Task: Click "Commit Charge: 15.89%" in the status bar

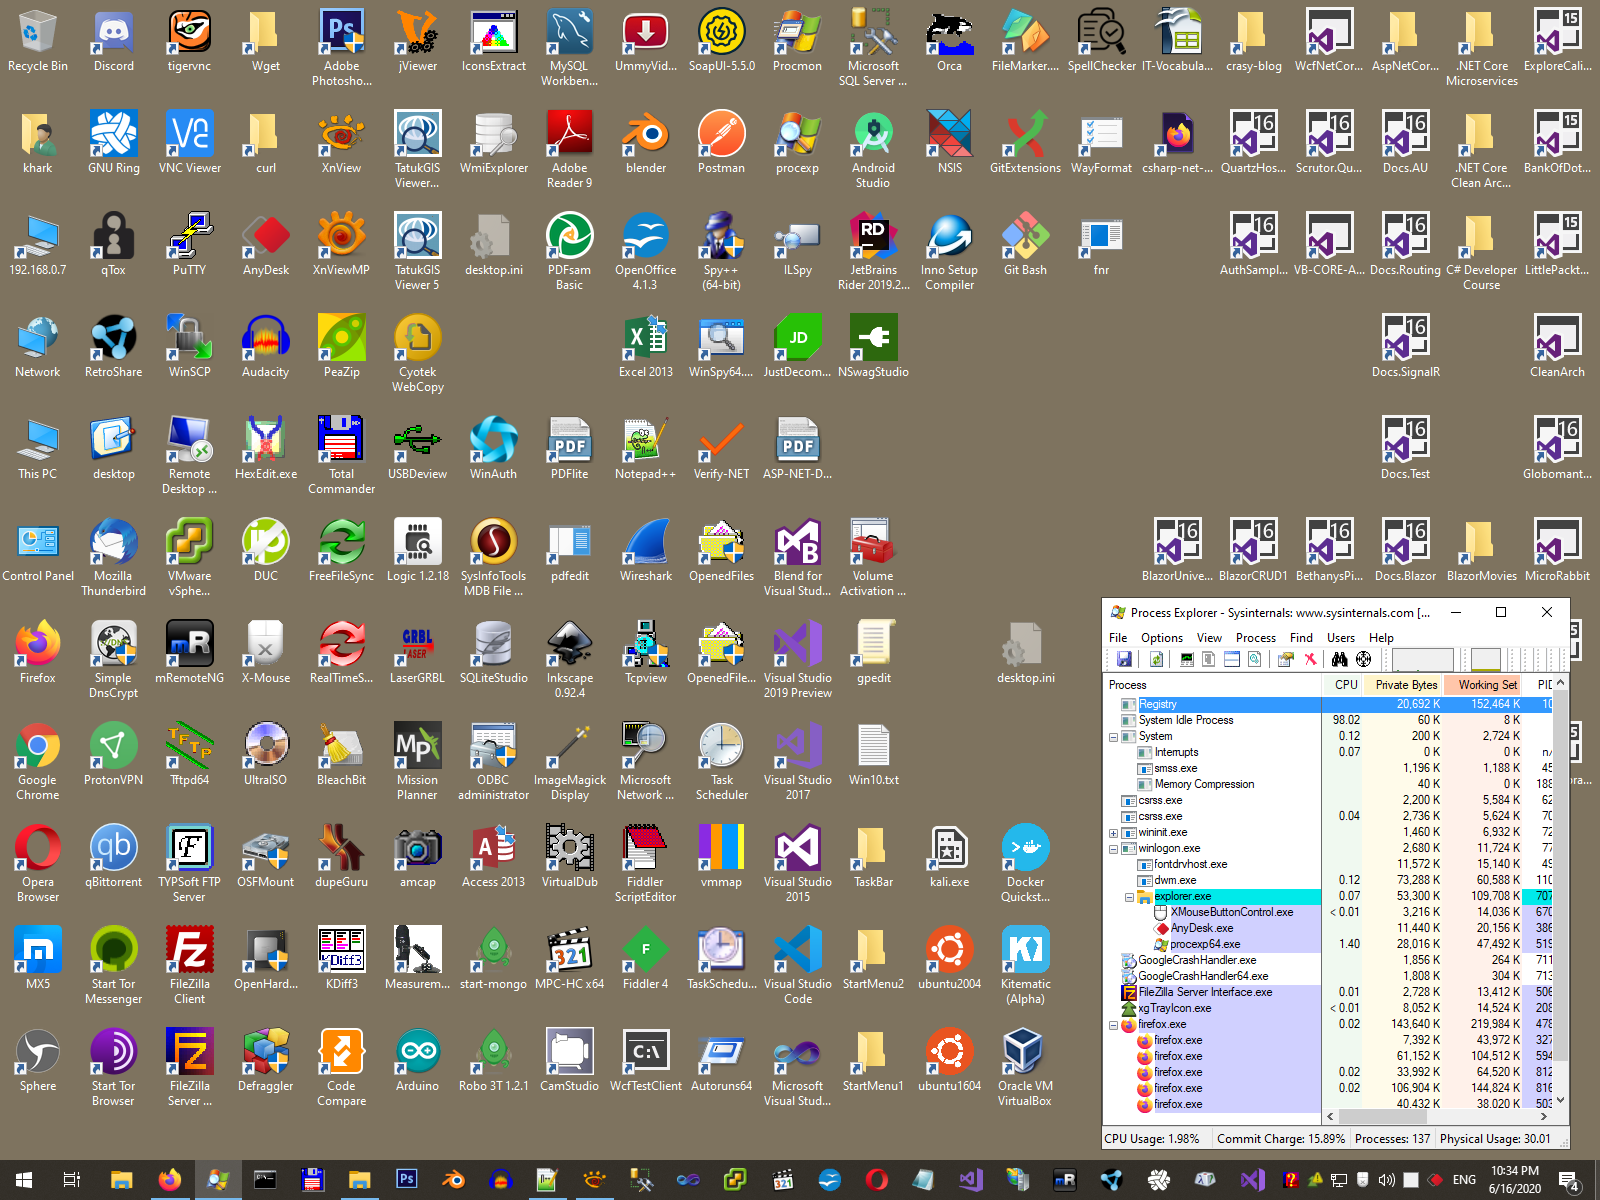Action: [1281, 1139]
